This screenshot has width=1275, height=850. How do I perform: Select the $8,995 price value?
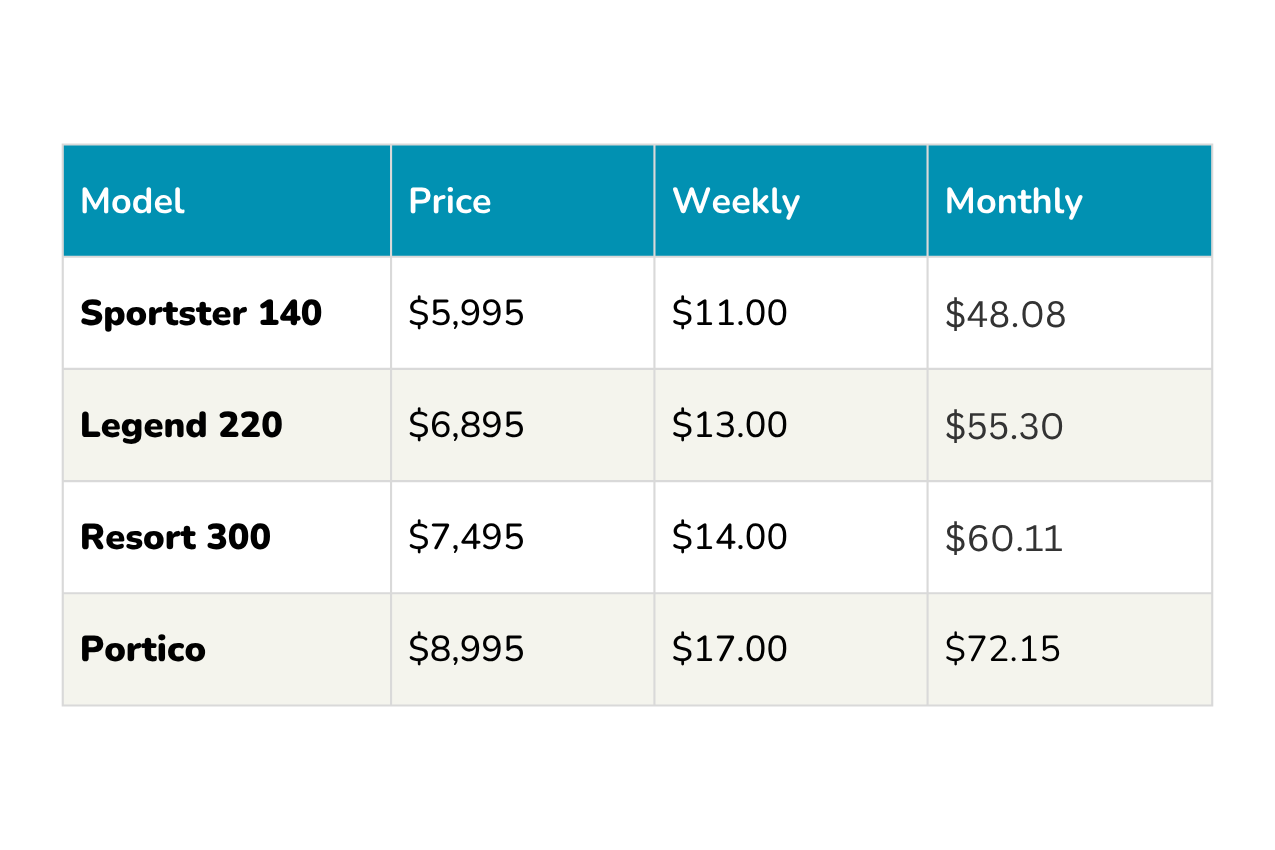coord(466,649)
